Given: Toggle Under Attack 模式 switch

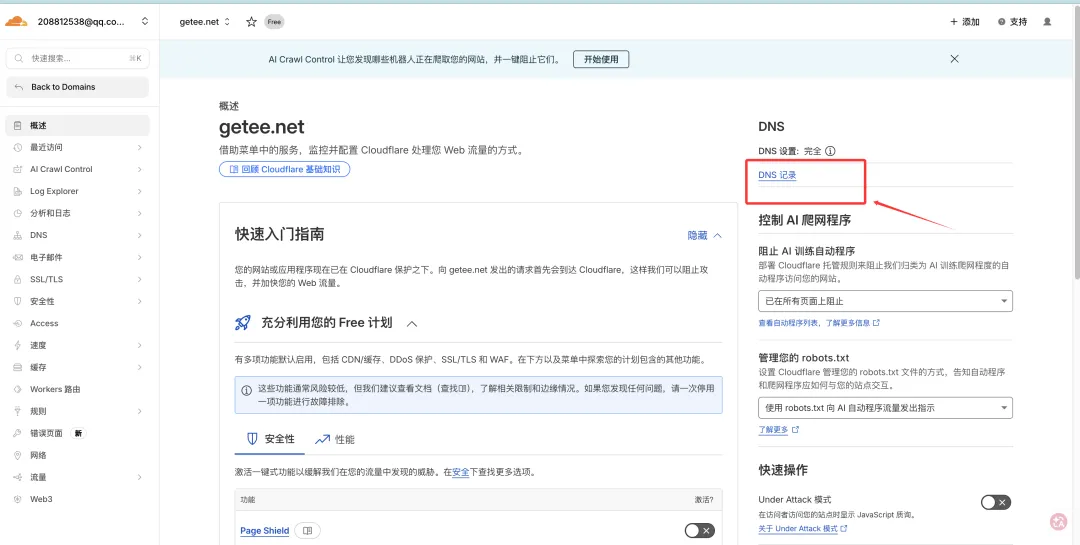Looking at the screenshot, I should [996, 502].
